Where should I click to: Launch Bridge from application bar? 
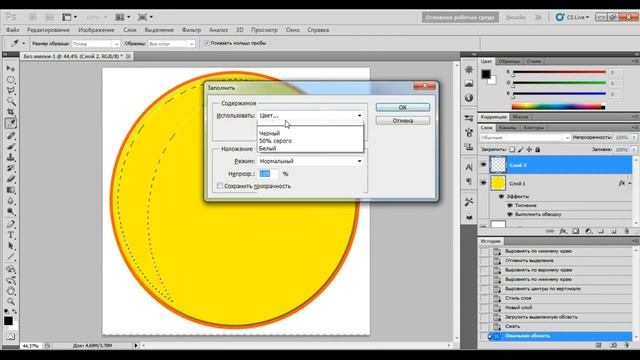coord(32,17)
